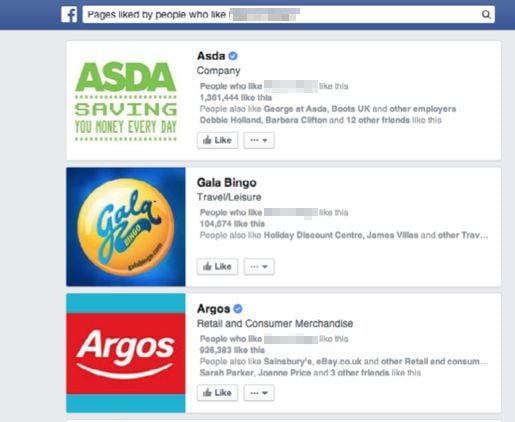Focus the Facebook search input field
The height and width of the screenshot is (422, 515).
pos(288,15)
